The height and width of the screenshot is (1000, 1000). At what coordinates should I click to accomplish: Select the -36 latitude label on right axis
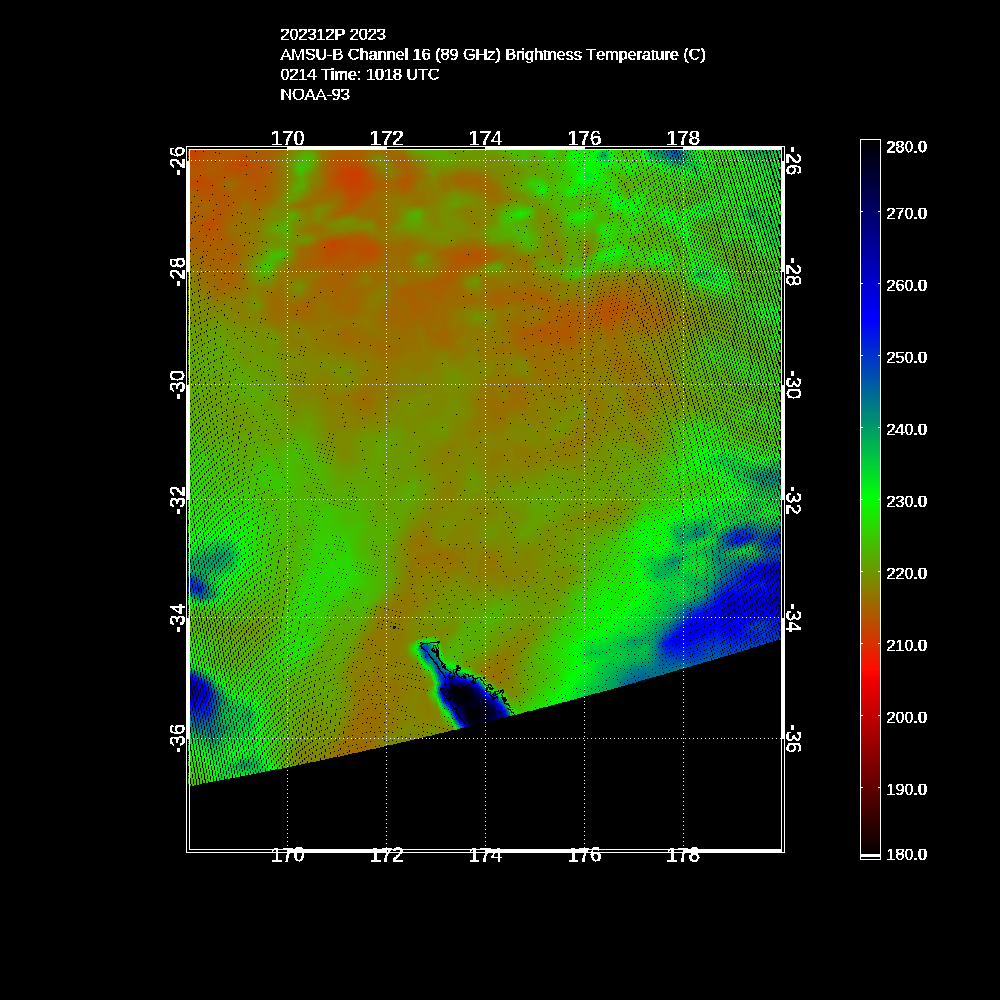[793, 739]
